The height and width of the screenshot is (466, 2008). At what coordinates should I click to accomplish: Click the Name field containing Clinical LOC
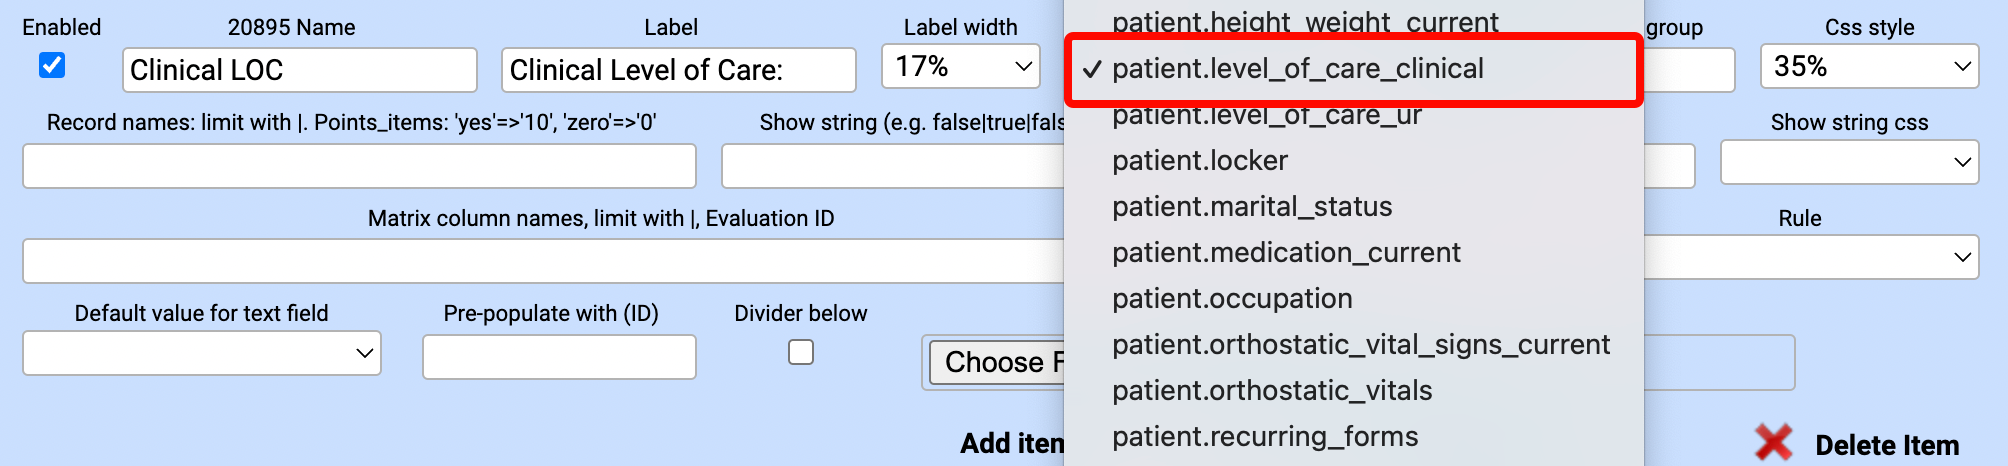pyautogui.click(x=299, y=70)
